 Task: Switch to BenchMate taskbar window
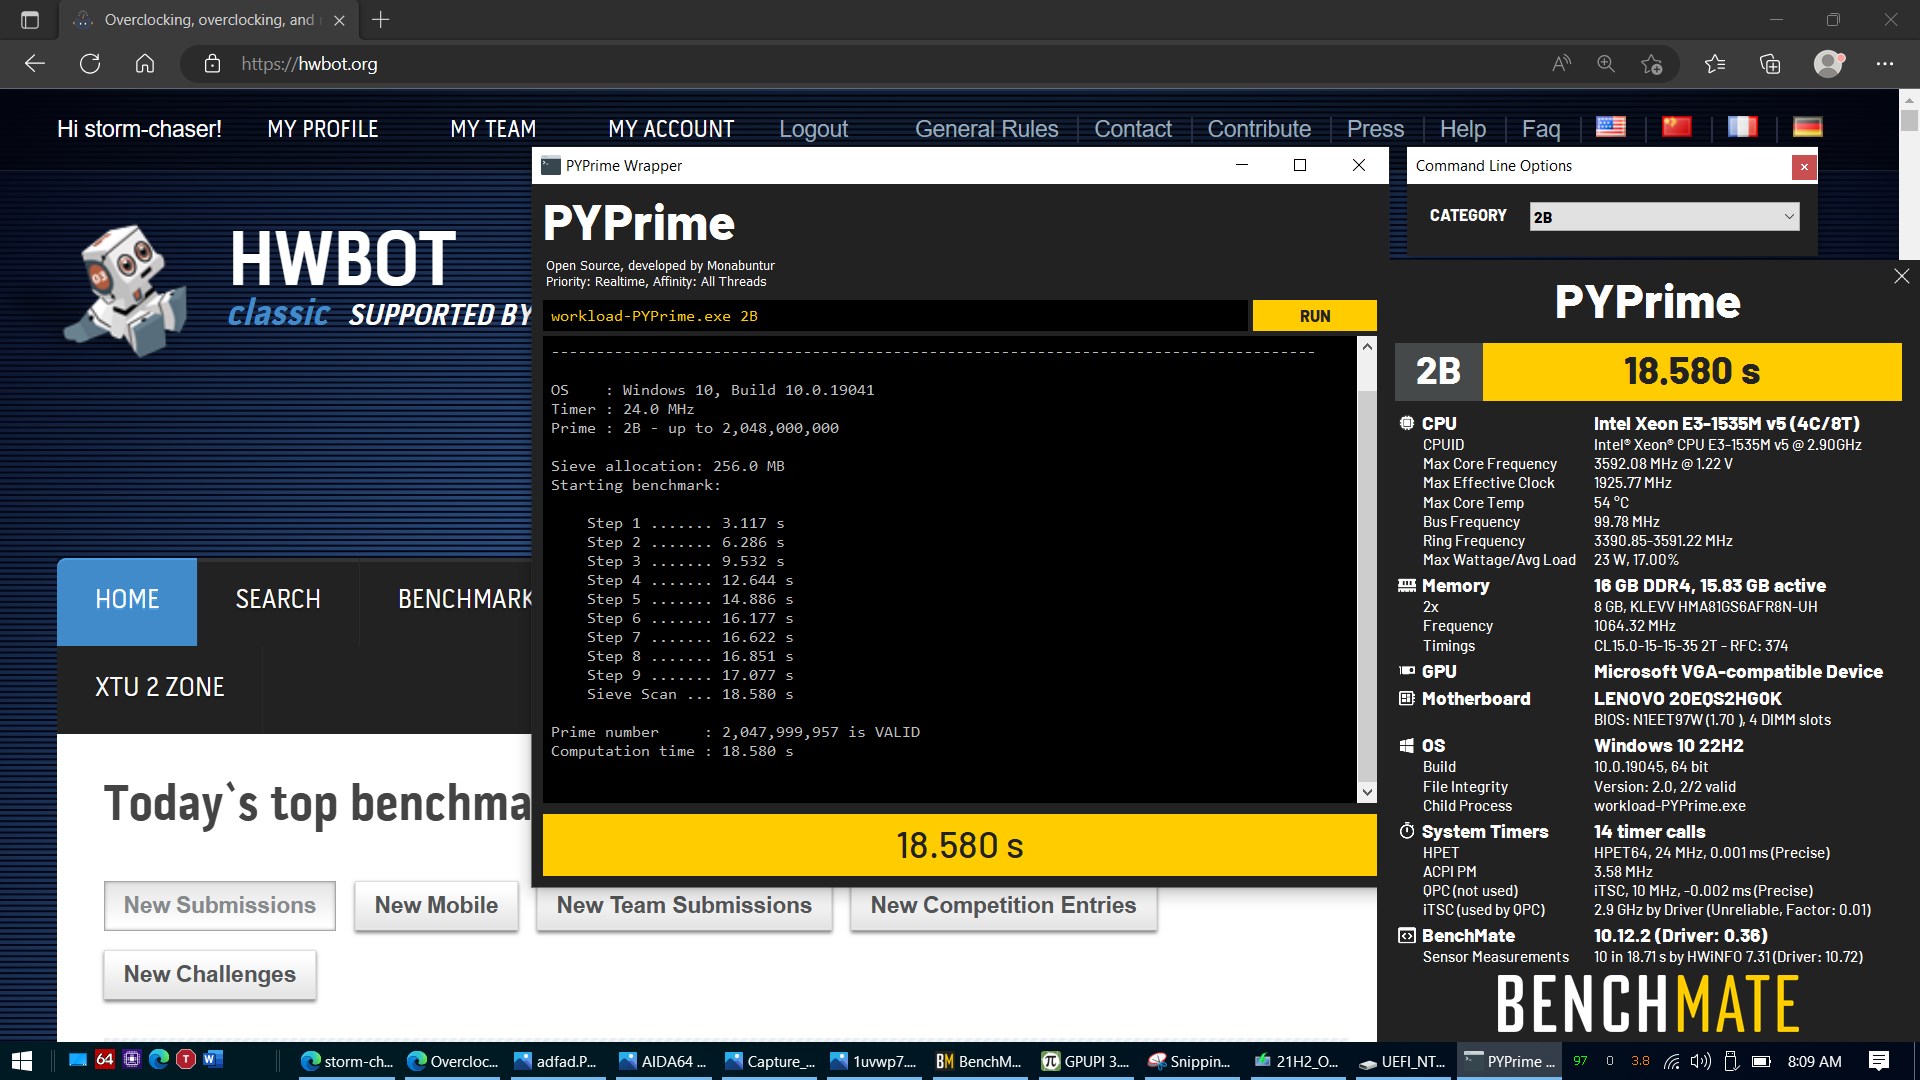click(978, 1062)
